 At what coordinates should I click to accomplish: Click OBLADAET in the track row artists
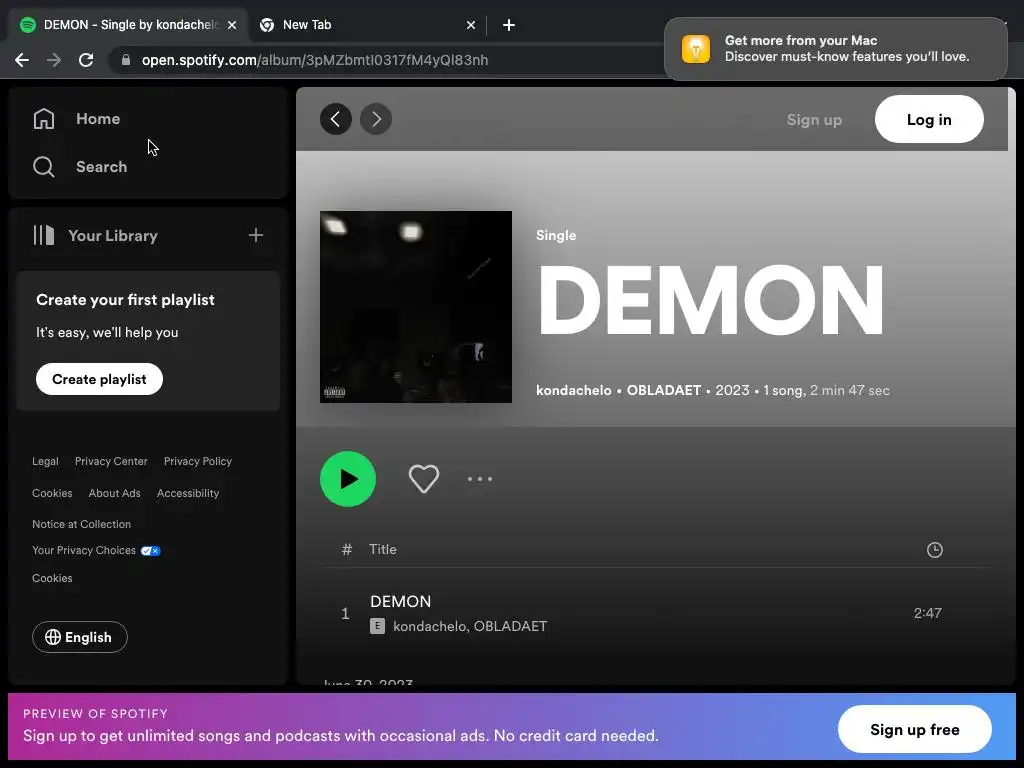510,626
